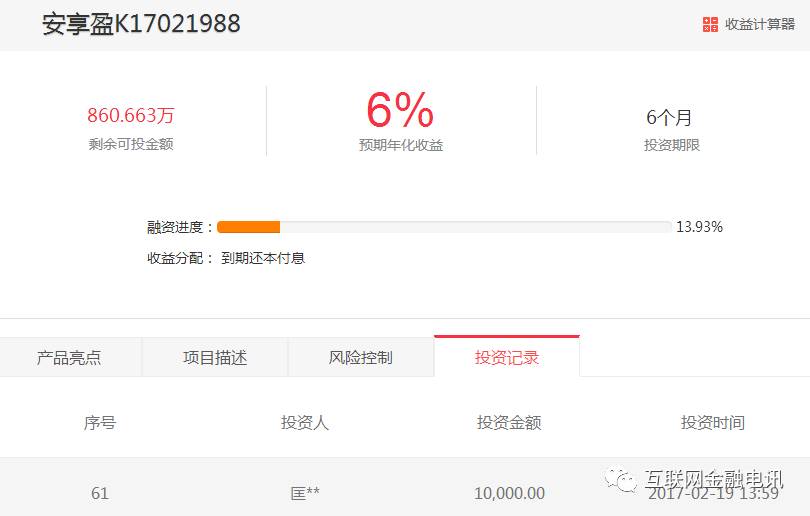Click the 到期还本付息 text
The image size is (810, 516).
[x=263, y=258]
